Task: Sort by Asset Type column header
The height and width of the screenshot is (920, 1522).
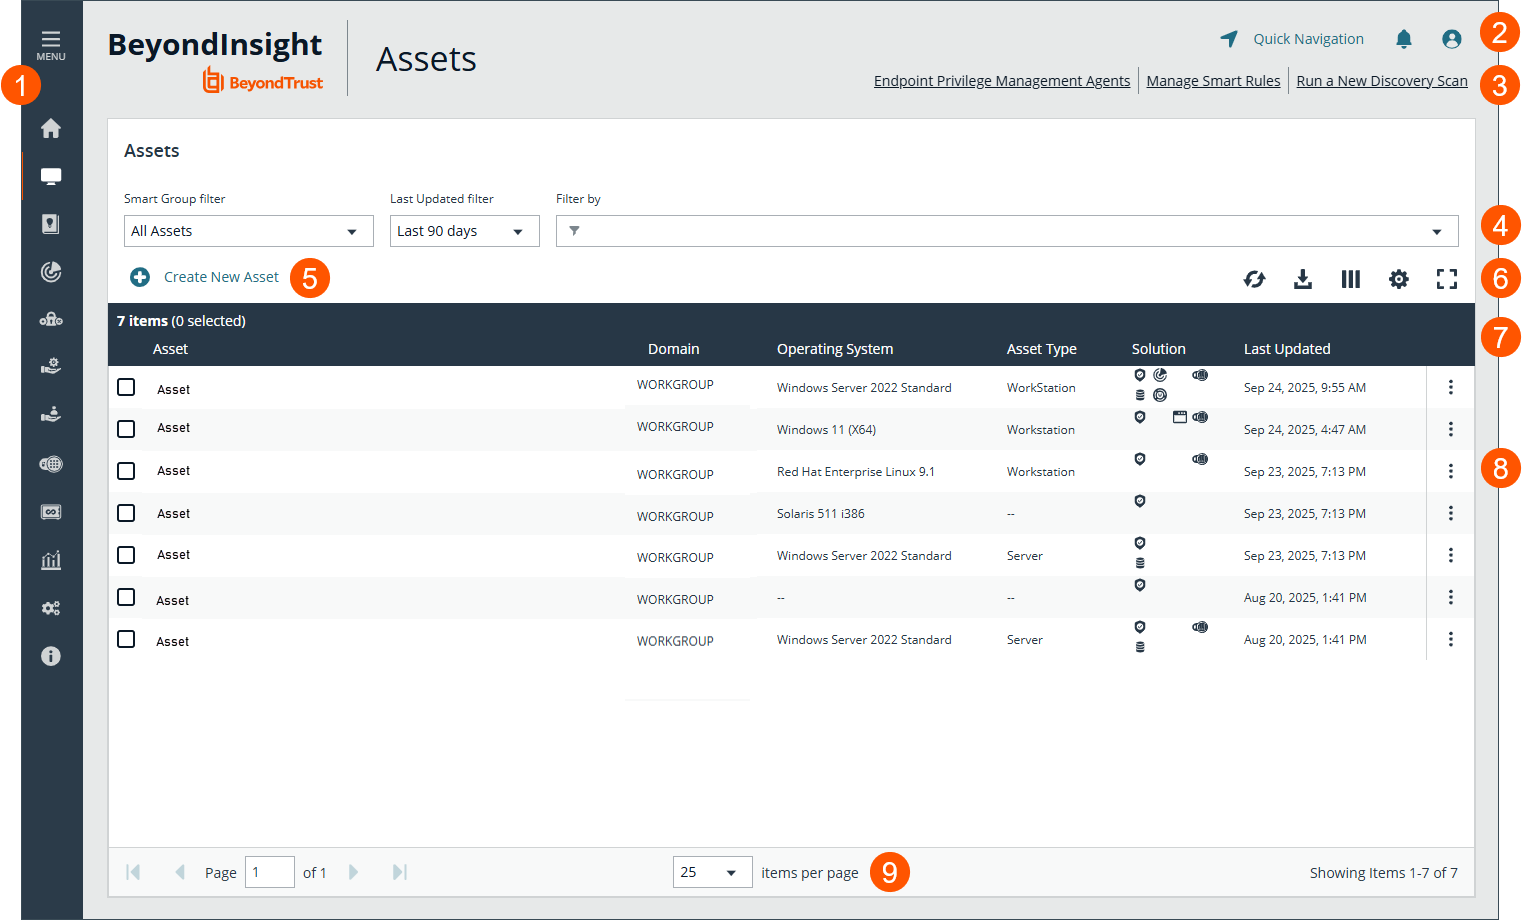Action: pyautogui.click(x=1042, y=349)
